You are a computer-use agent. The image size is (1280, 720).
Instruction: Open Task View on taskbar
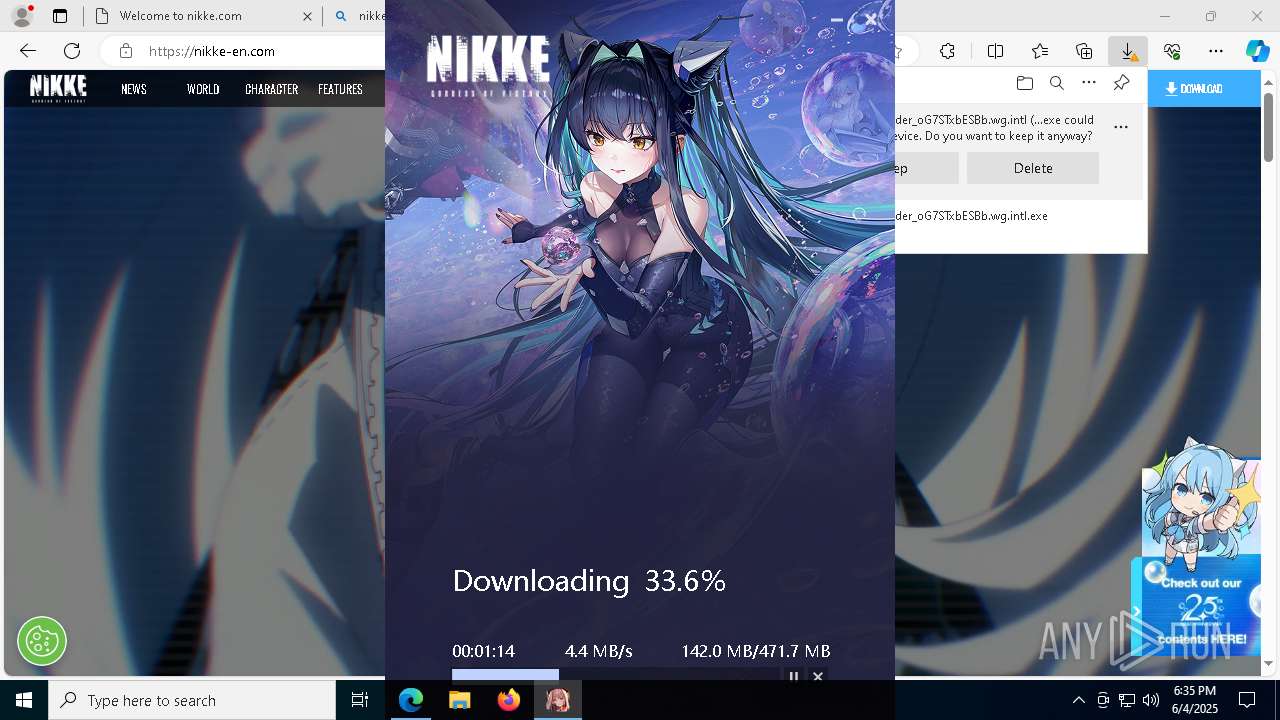(360, 700)
